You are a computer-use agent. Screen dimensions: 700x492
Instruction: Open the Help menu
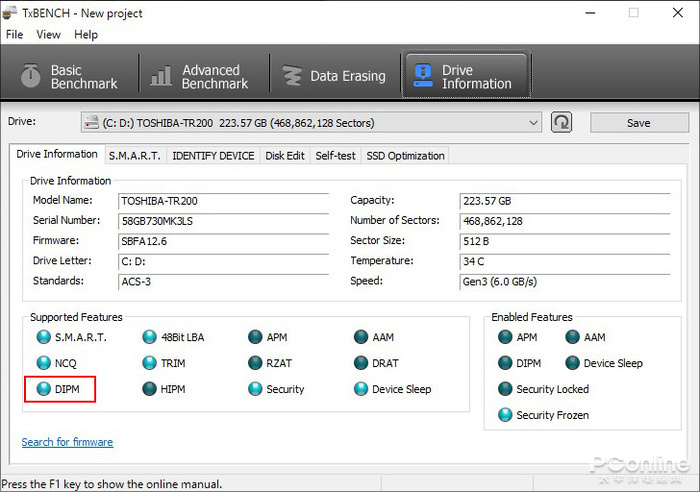pyautogui.click(x=86, y=34)
